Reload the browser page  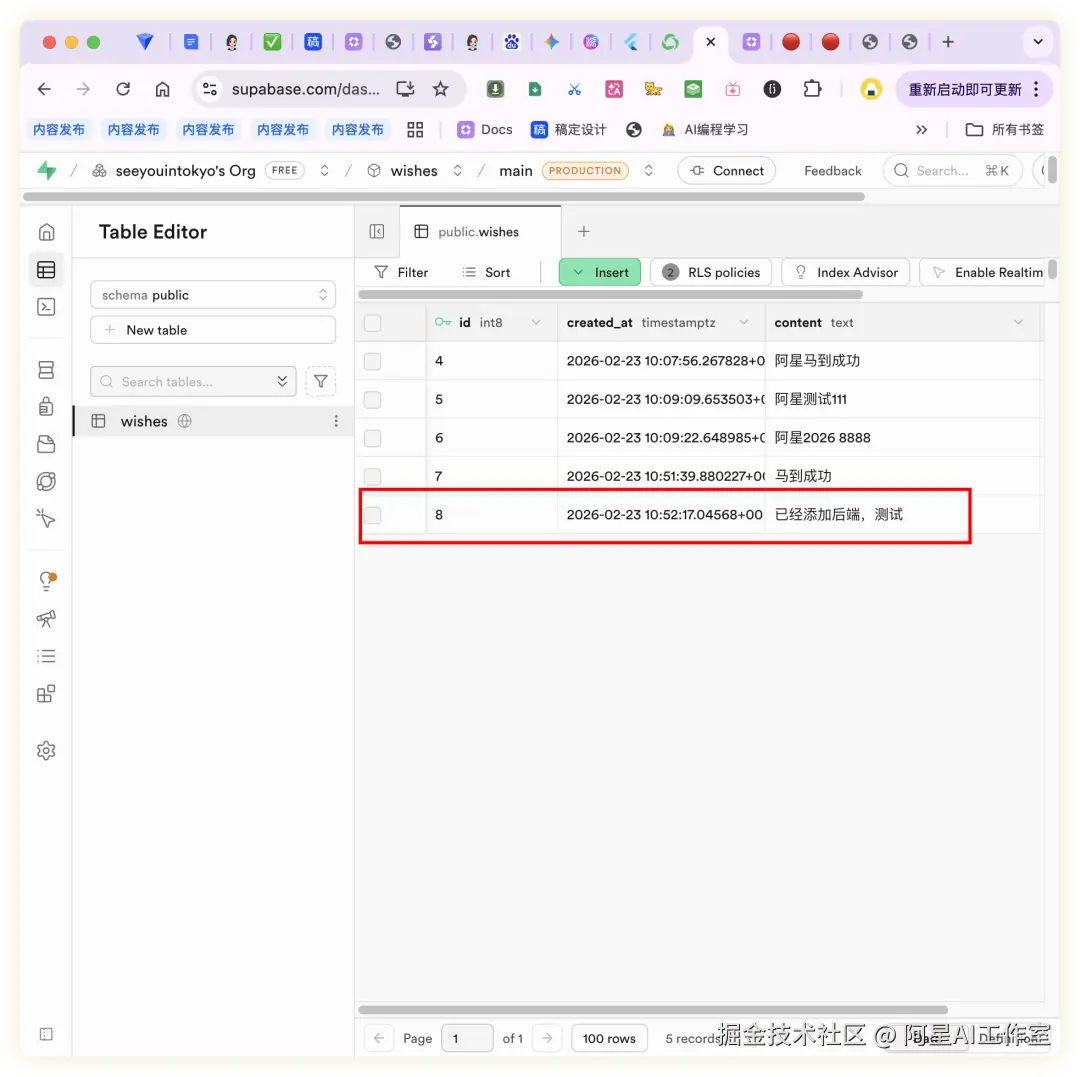(x=123, y=89)
